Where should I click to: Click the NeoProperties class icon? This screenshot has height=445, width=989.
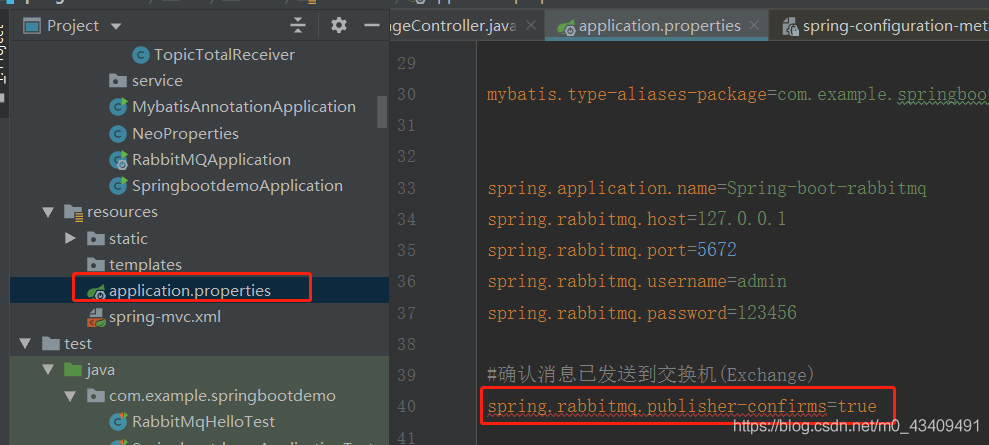pos(118,134)
